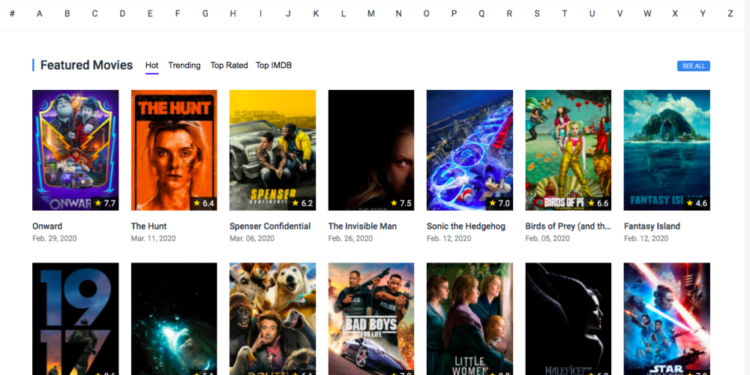Viewport: 750px width, 375px height.
Task: Filter movies by letter E
Action: click(x=150, y=13)
